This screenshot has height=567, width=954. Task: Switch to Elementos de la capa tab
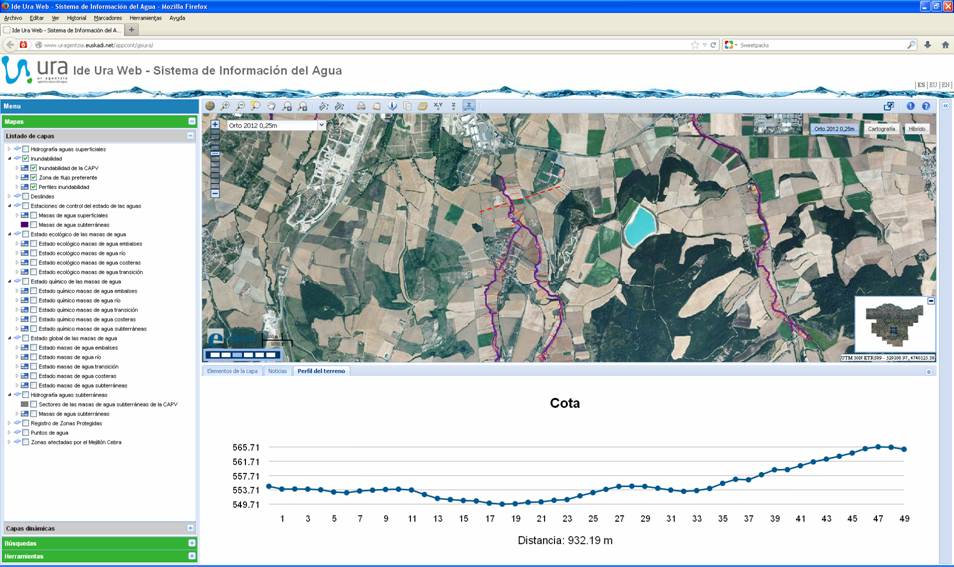coord(232,371)
